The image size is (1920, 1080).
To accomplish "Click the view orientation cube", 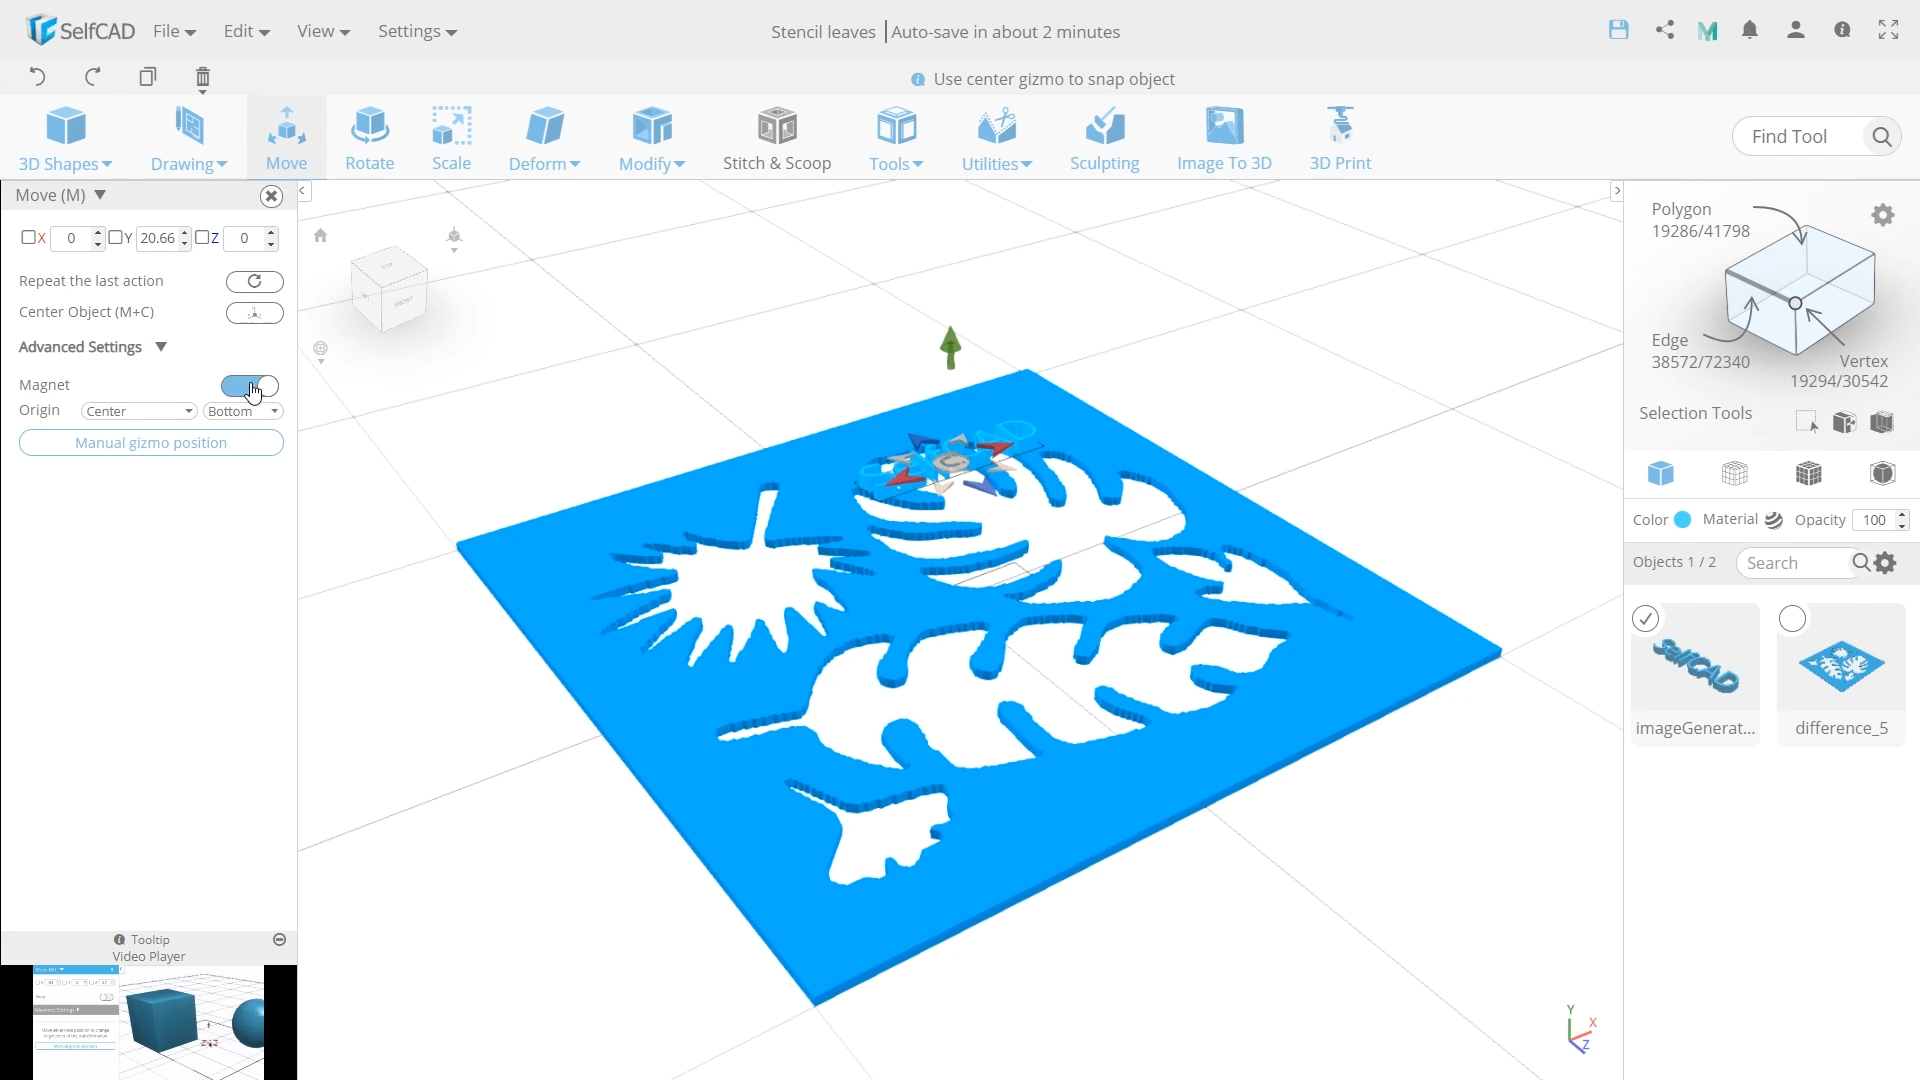I will point(390,288).
